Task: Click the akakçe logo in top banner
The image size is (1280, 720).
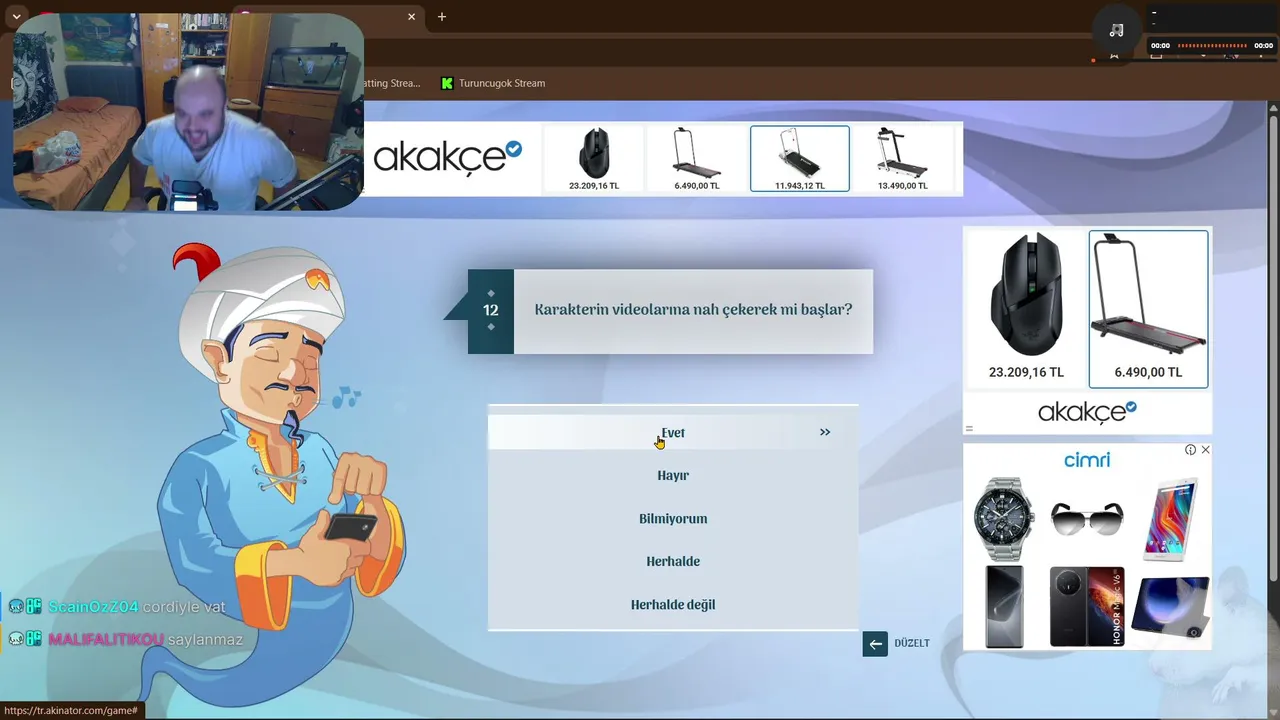Action: [447, 158]
